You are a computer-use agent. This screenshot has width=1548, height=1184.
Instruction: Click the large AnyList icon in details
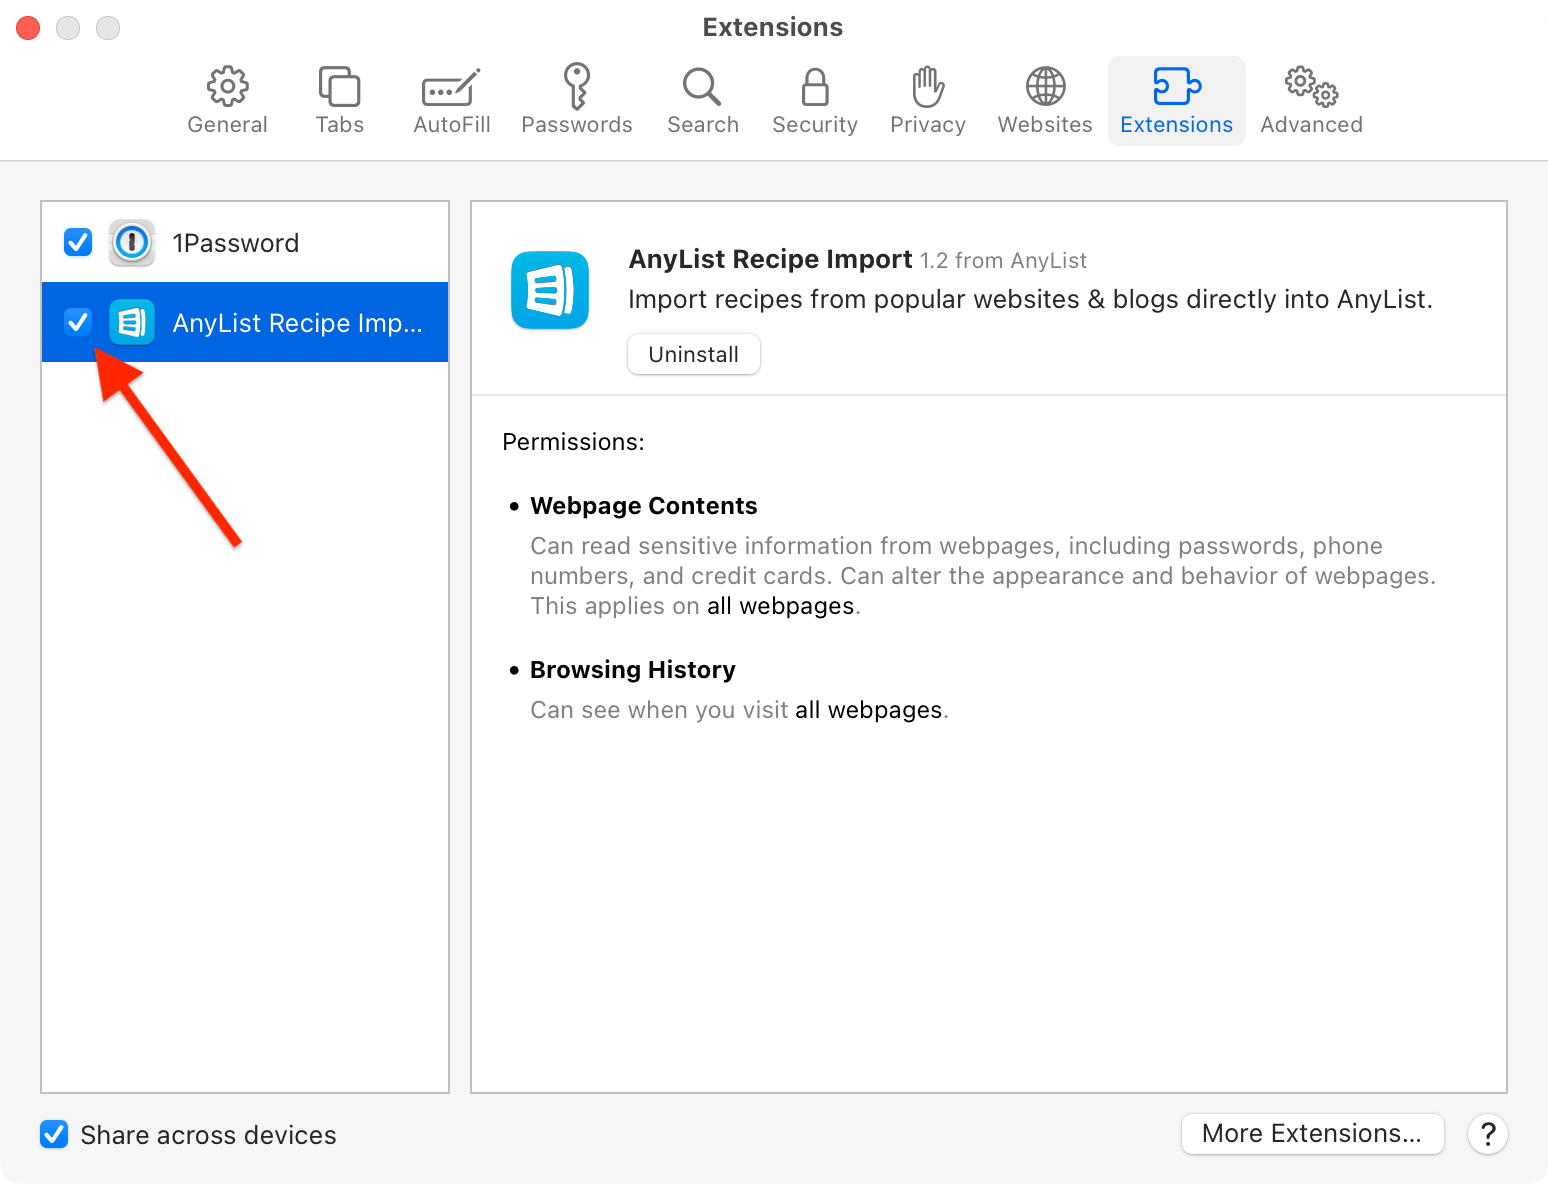click(550, 290)
